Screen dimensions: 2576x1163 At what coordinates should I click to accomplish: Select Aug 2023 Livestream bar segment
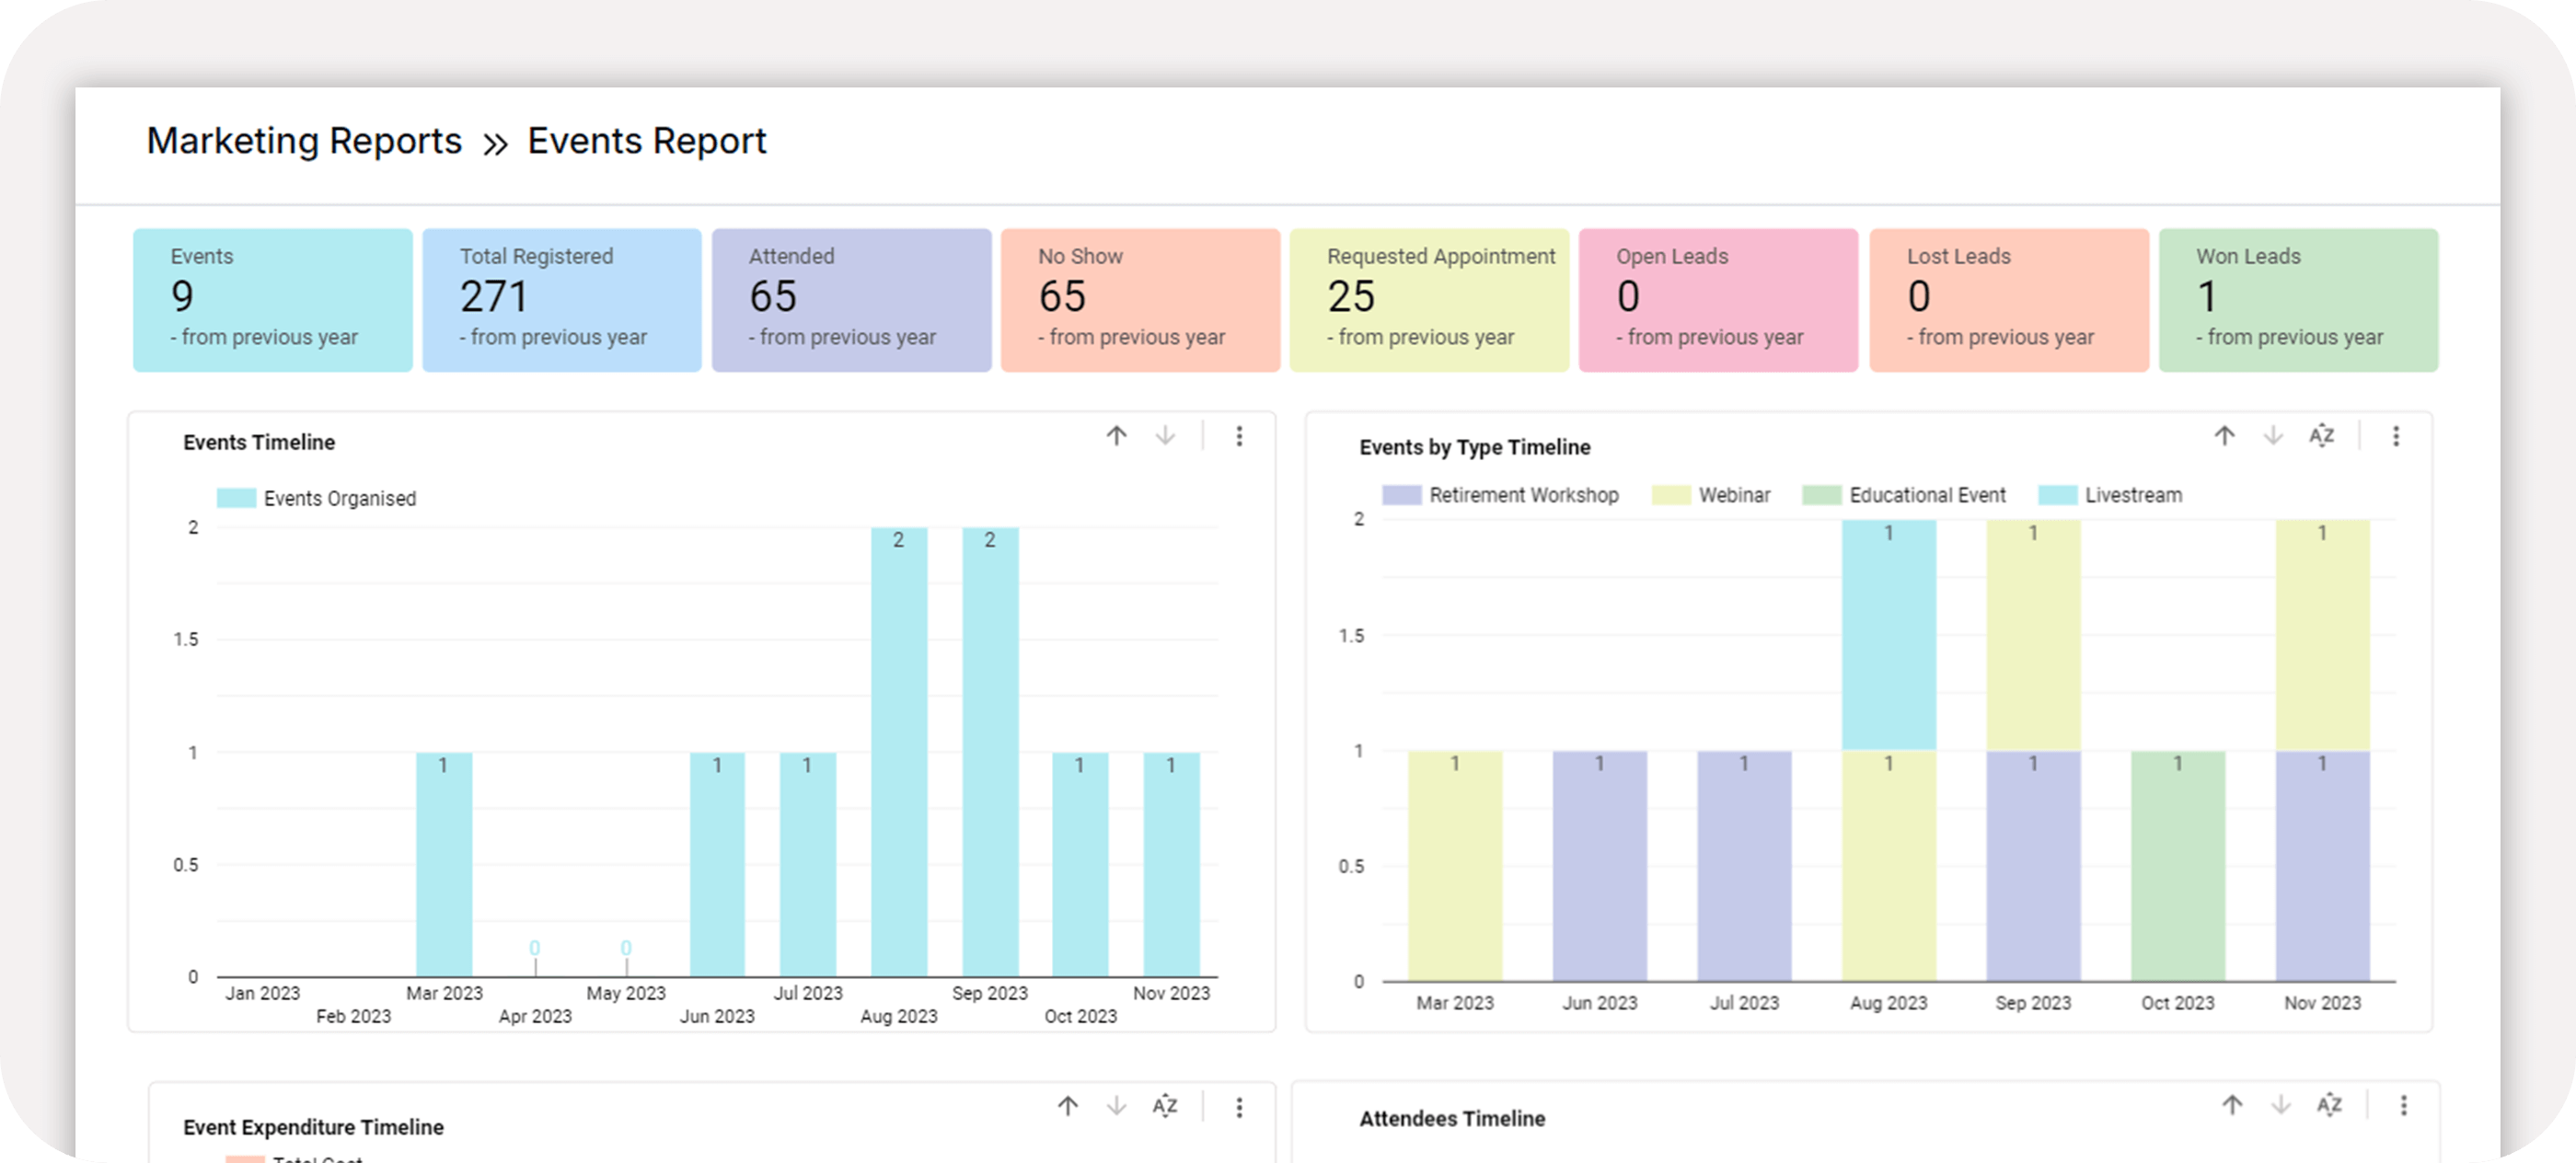click(x=1889, y=635)
